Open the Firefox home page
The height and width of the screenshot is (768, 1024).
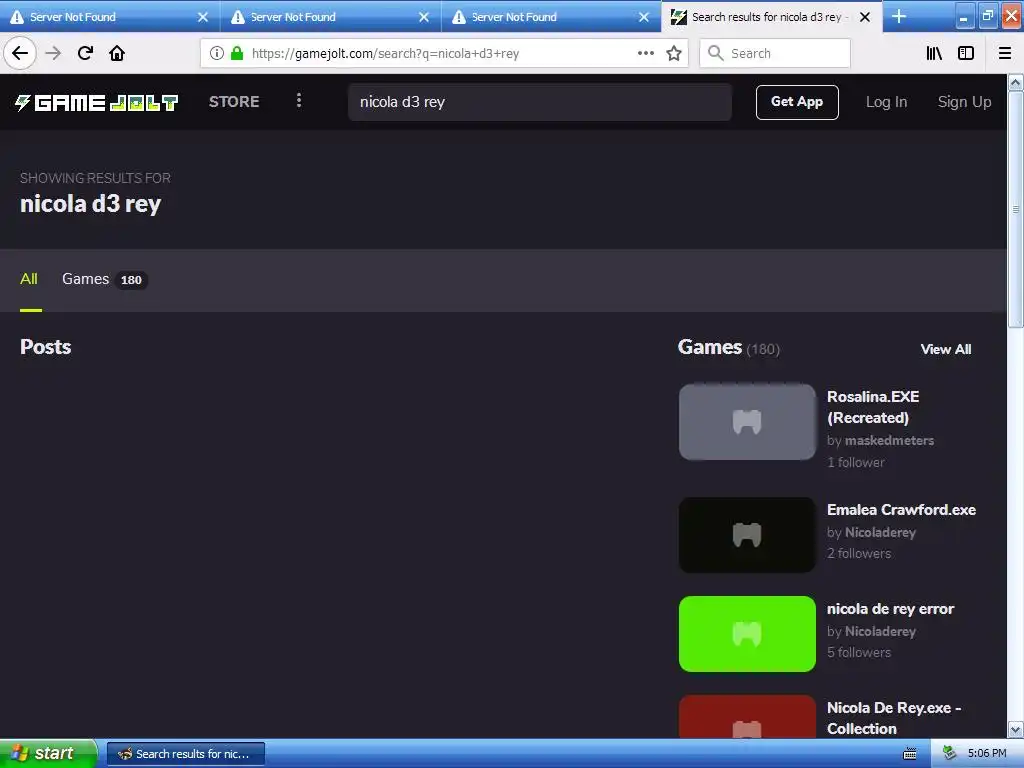(117, 53)
